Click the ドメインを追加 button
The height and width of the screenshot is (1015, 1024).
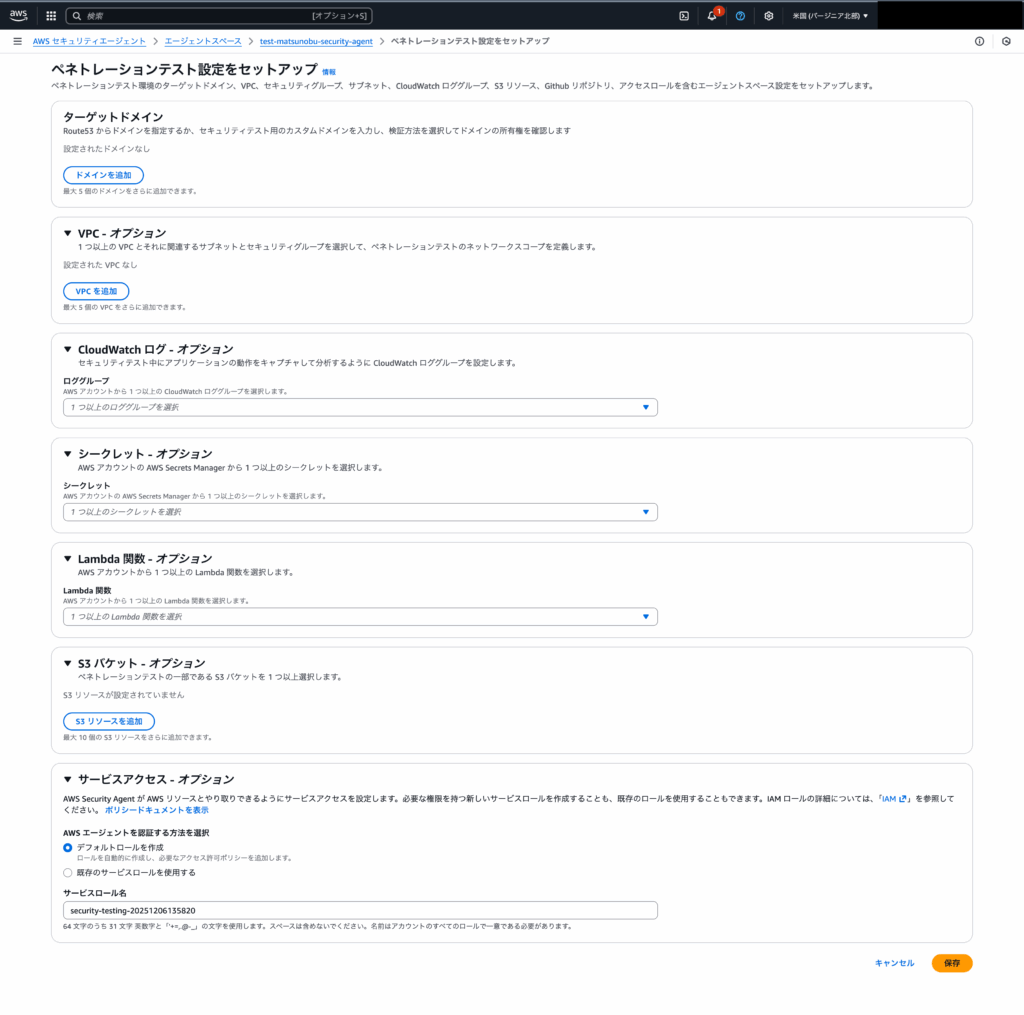point(103,175)
